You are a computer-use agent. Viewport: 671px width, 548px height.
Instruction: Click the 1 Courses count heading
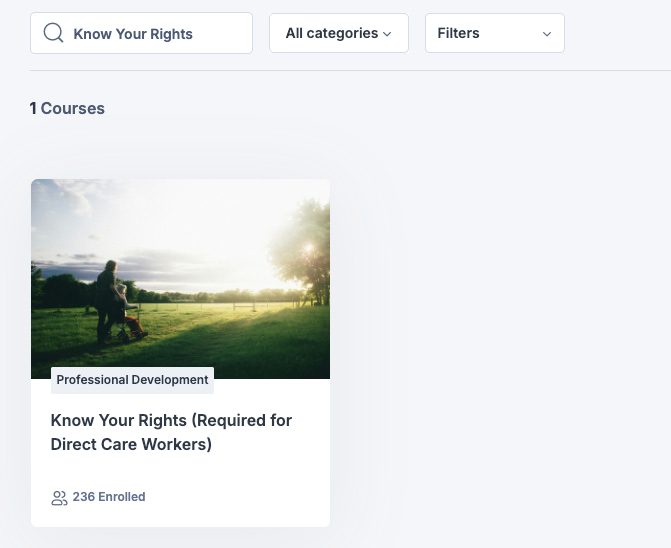tap(67, 108)
